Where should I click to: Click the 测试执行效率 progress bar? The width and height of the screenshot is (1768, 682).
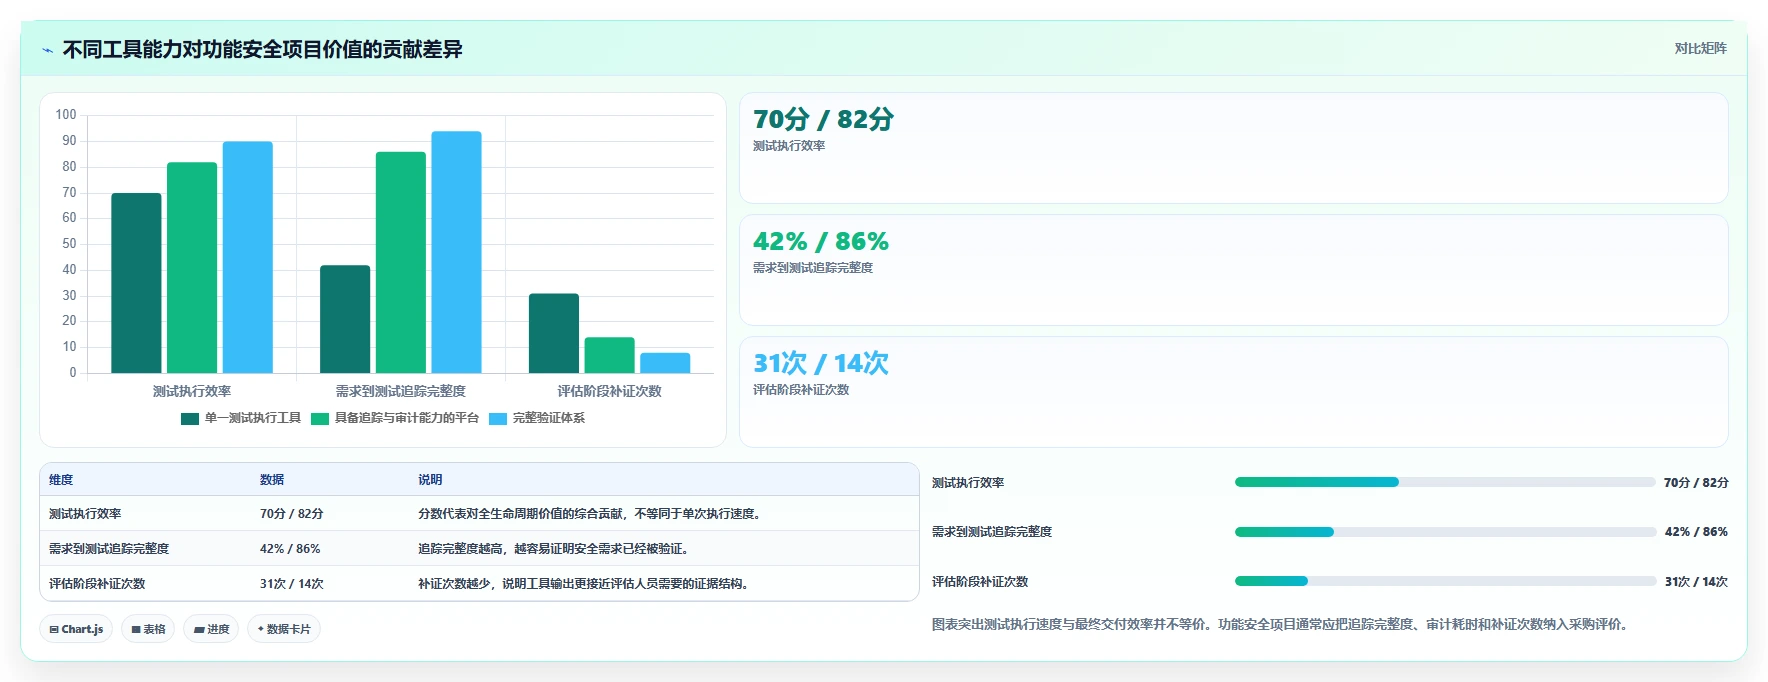point(1445,482)
